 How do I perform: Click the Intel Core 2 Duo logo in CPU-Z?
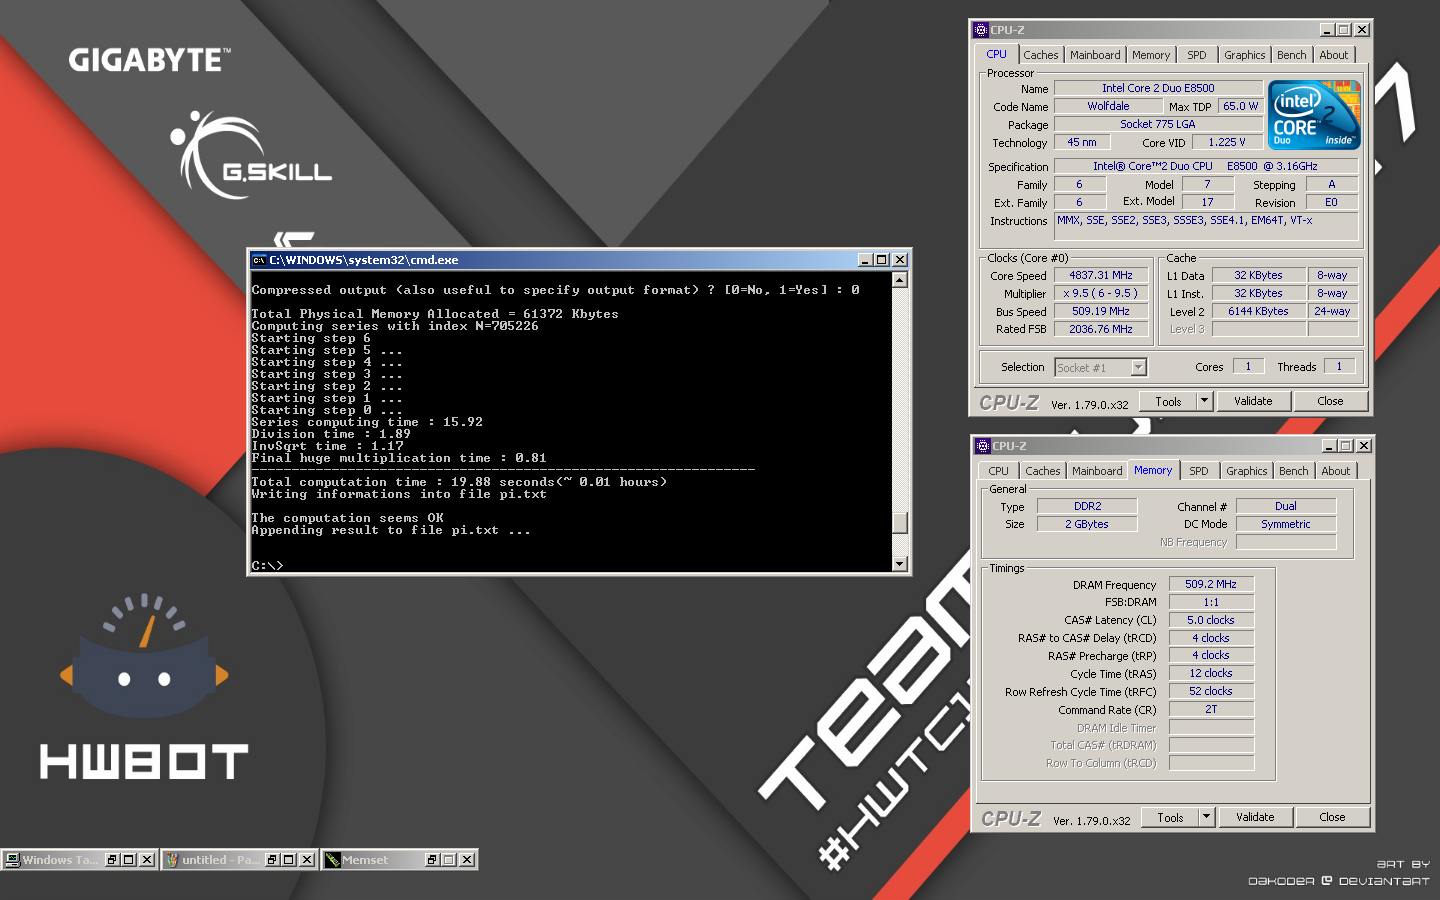tap(1314, 115)
